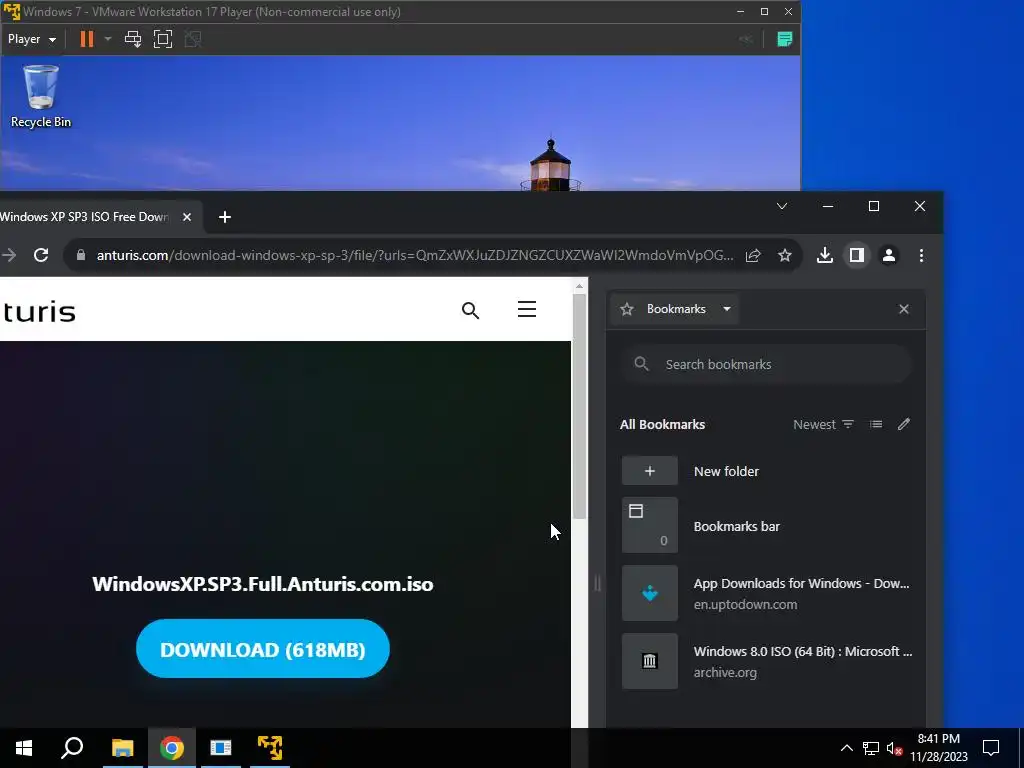Change the Newest sort order of bookmarks

click(824, 424)
